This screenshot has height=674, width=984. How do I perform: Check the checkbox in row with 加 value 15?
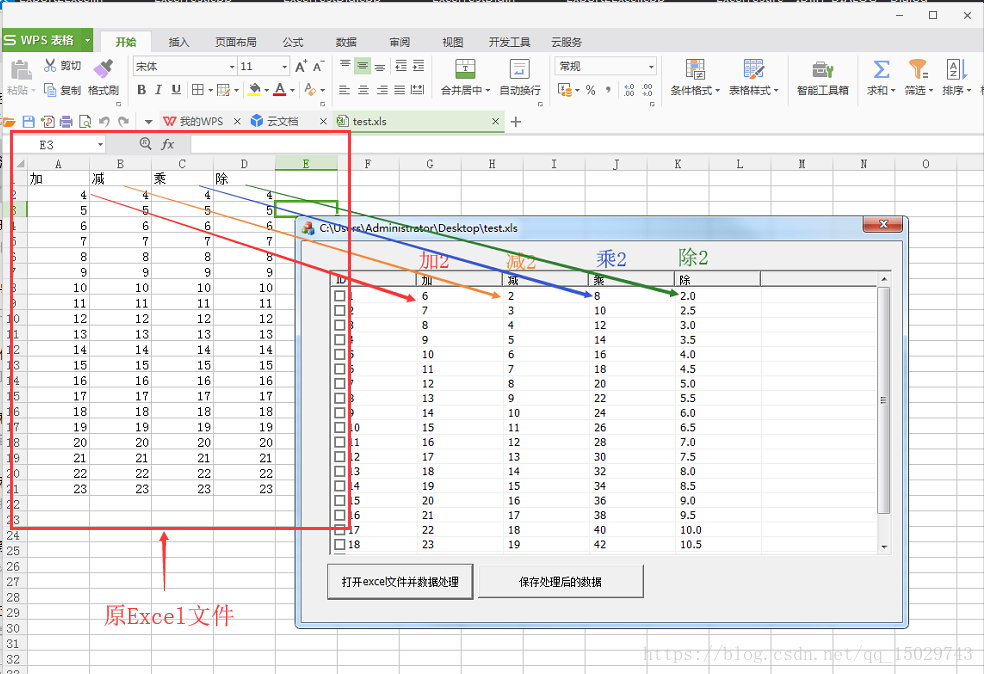tap(340, 427)
